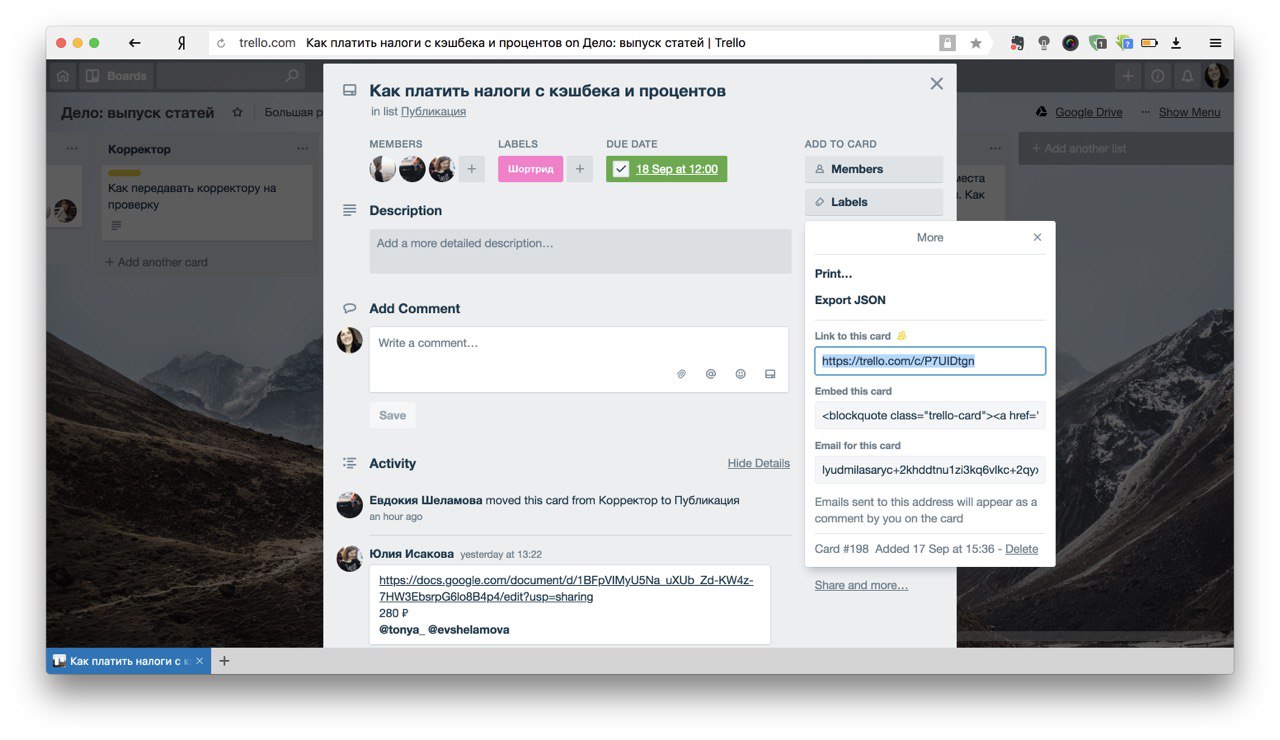Click the battery saver icon in toolbar
Image resolution: width=1280 pixels, height=740 pixels.
(x=1150, y=43)
